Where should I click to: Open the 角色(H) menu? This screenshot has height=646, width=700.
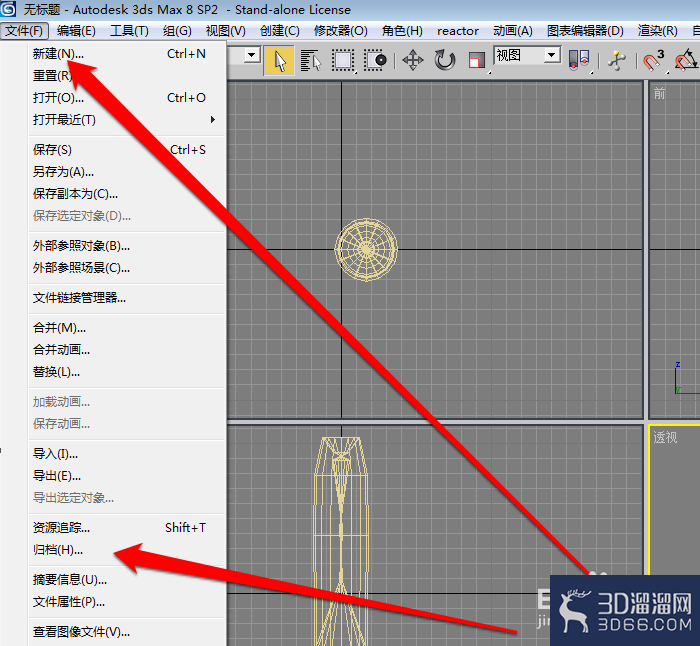(x=402, y=31)
